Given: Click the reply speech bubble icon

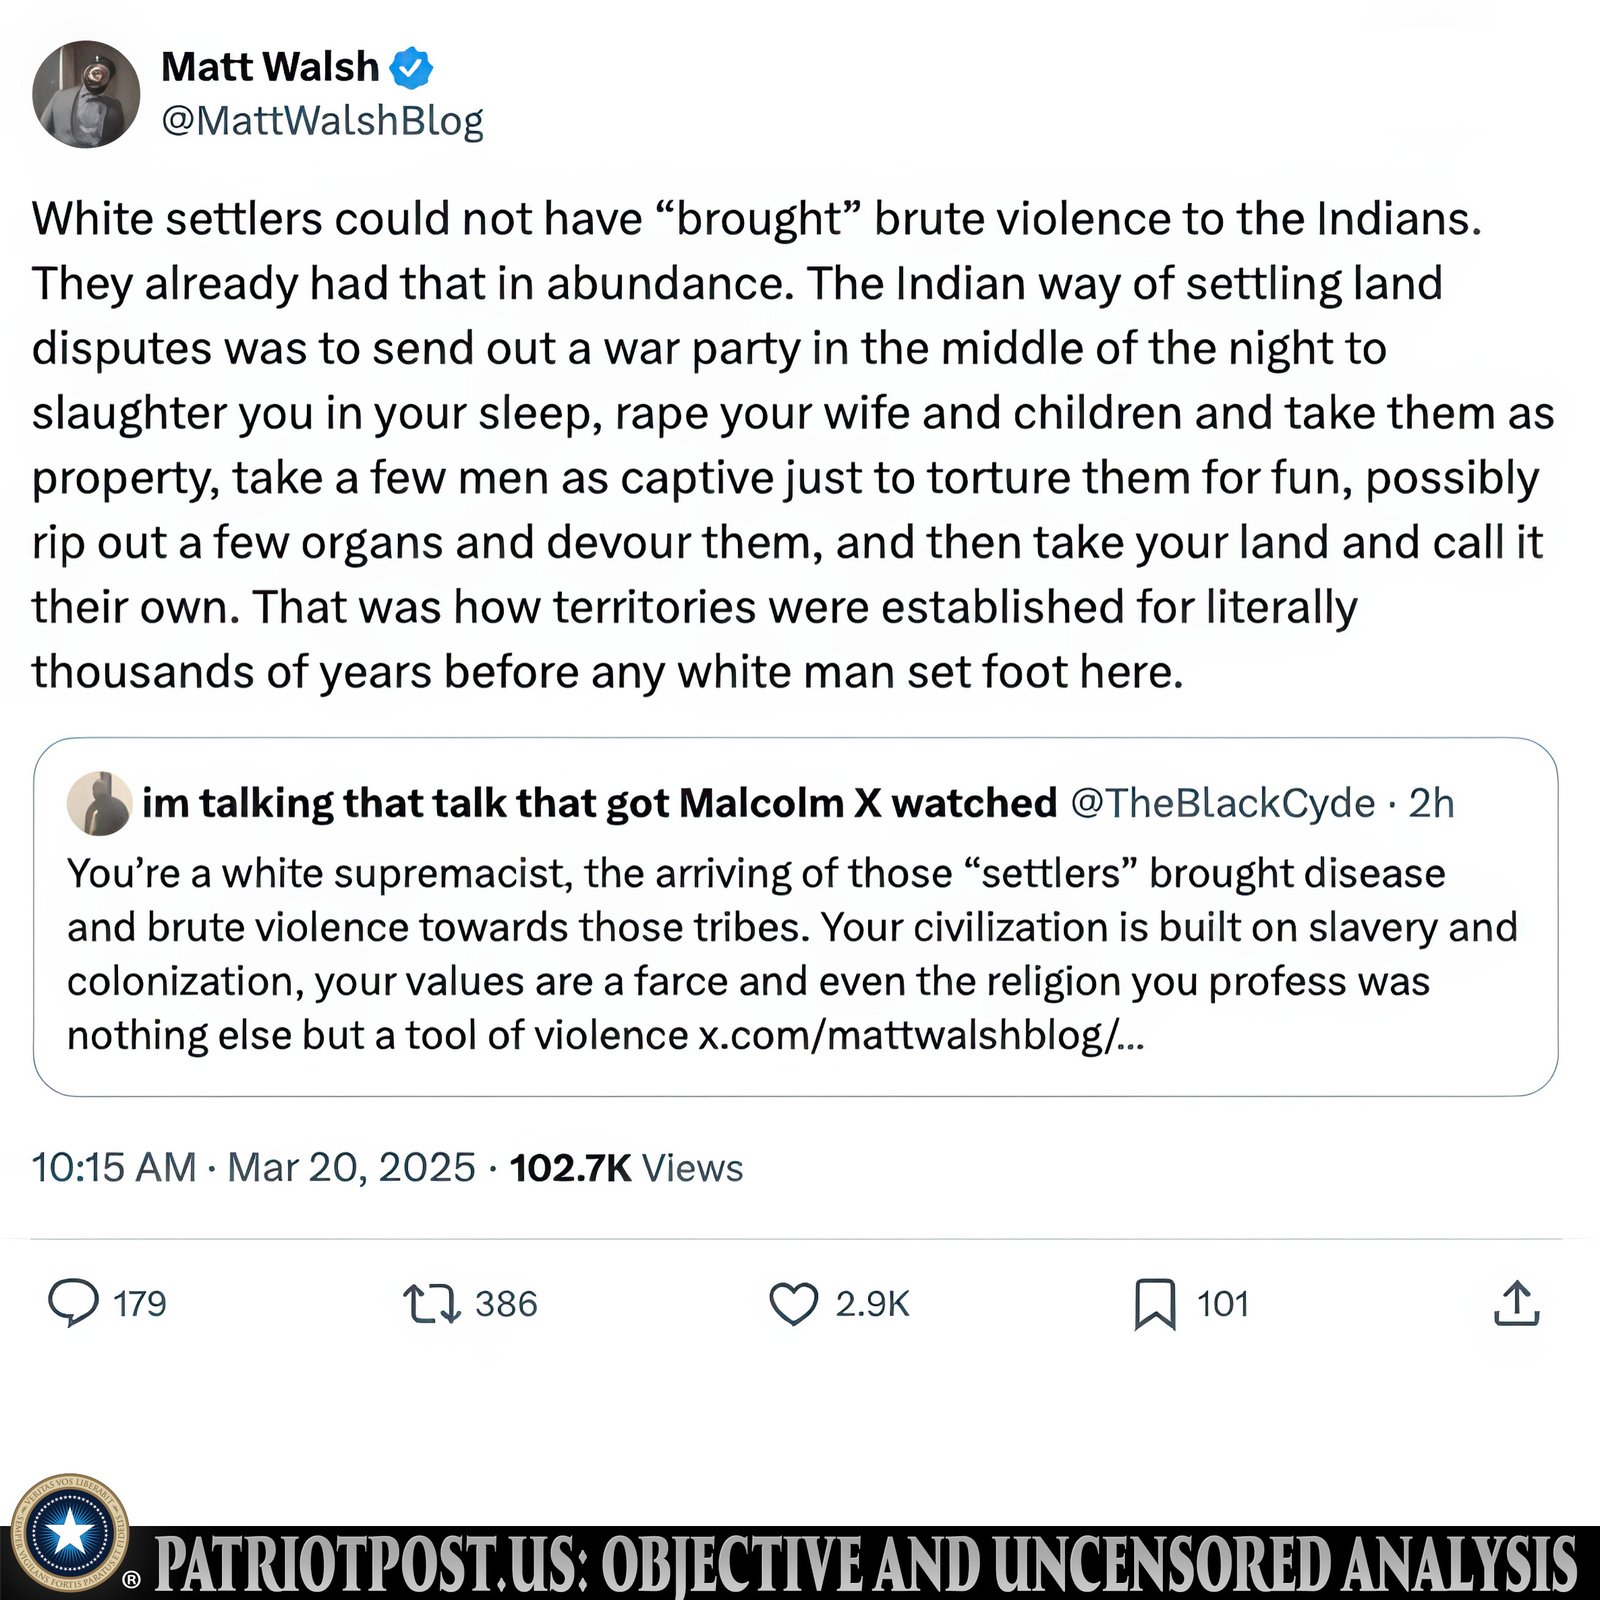Looking at the screenshot, I should pos(74,1304).
